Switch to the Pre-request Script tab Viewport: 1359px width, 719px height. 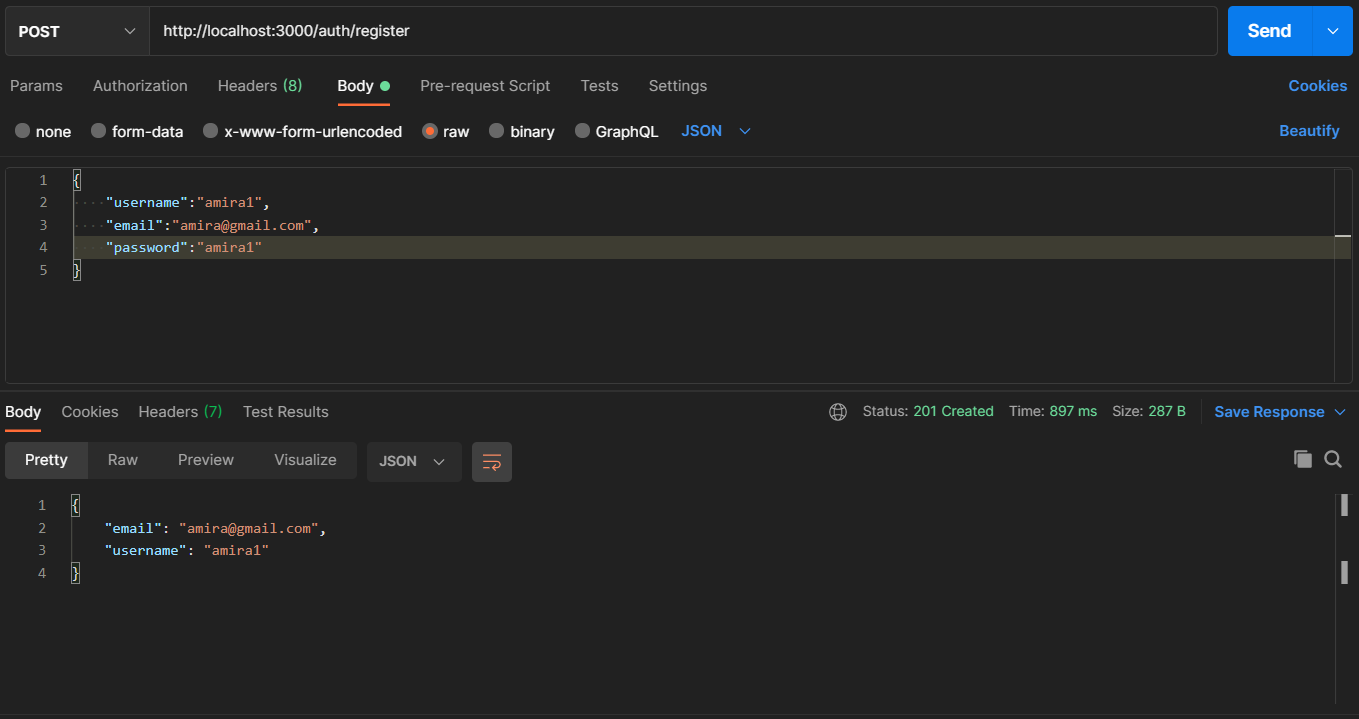click(485, 86)
